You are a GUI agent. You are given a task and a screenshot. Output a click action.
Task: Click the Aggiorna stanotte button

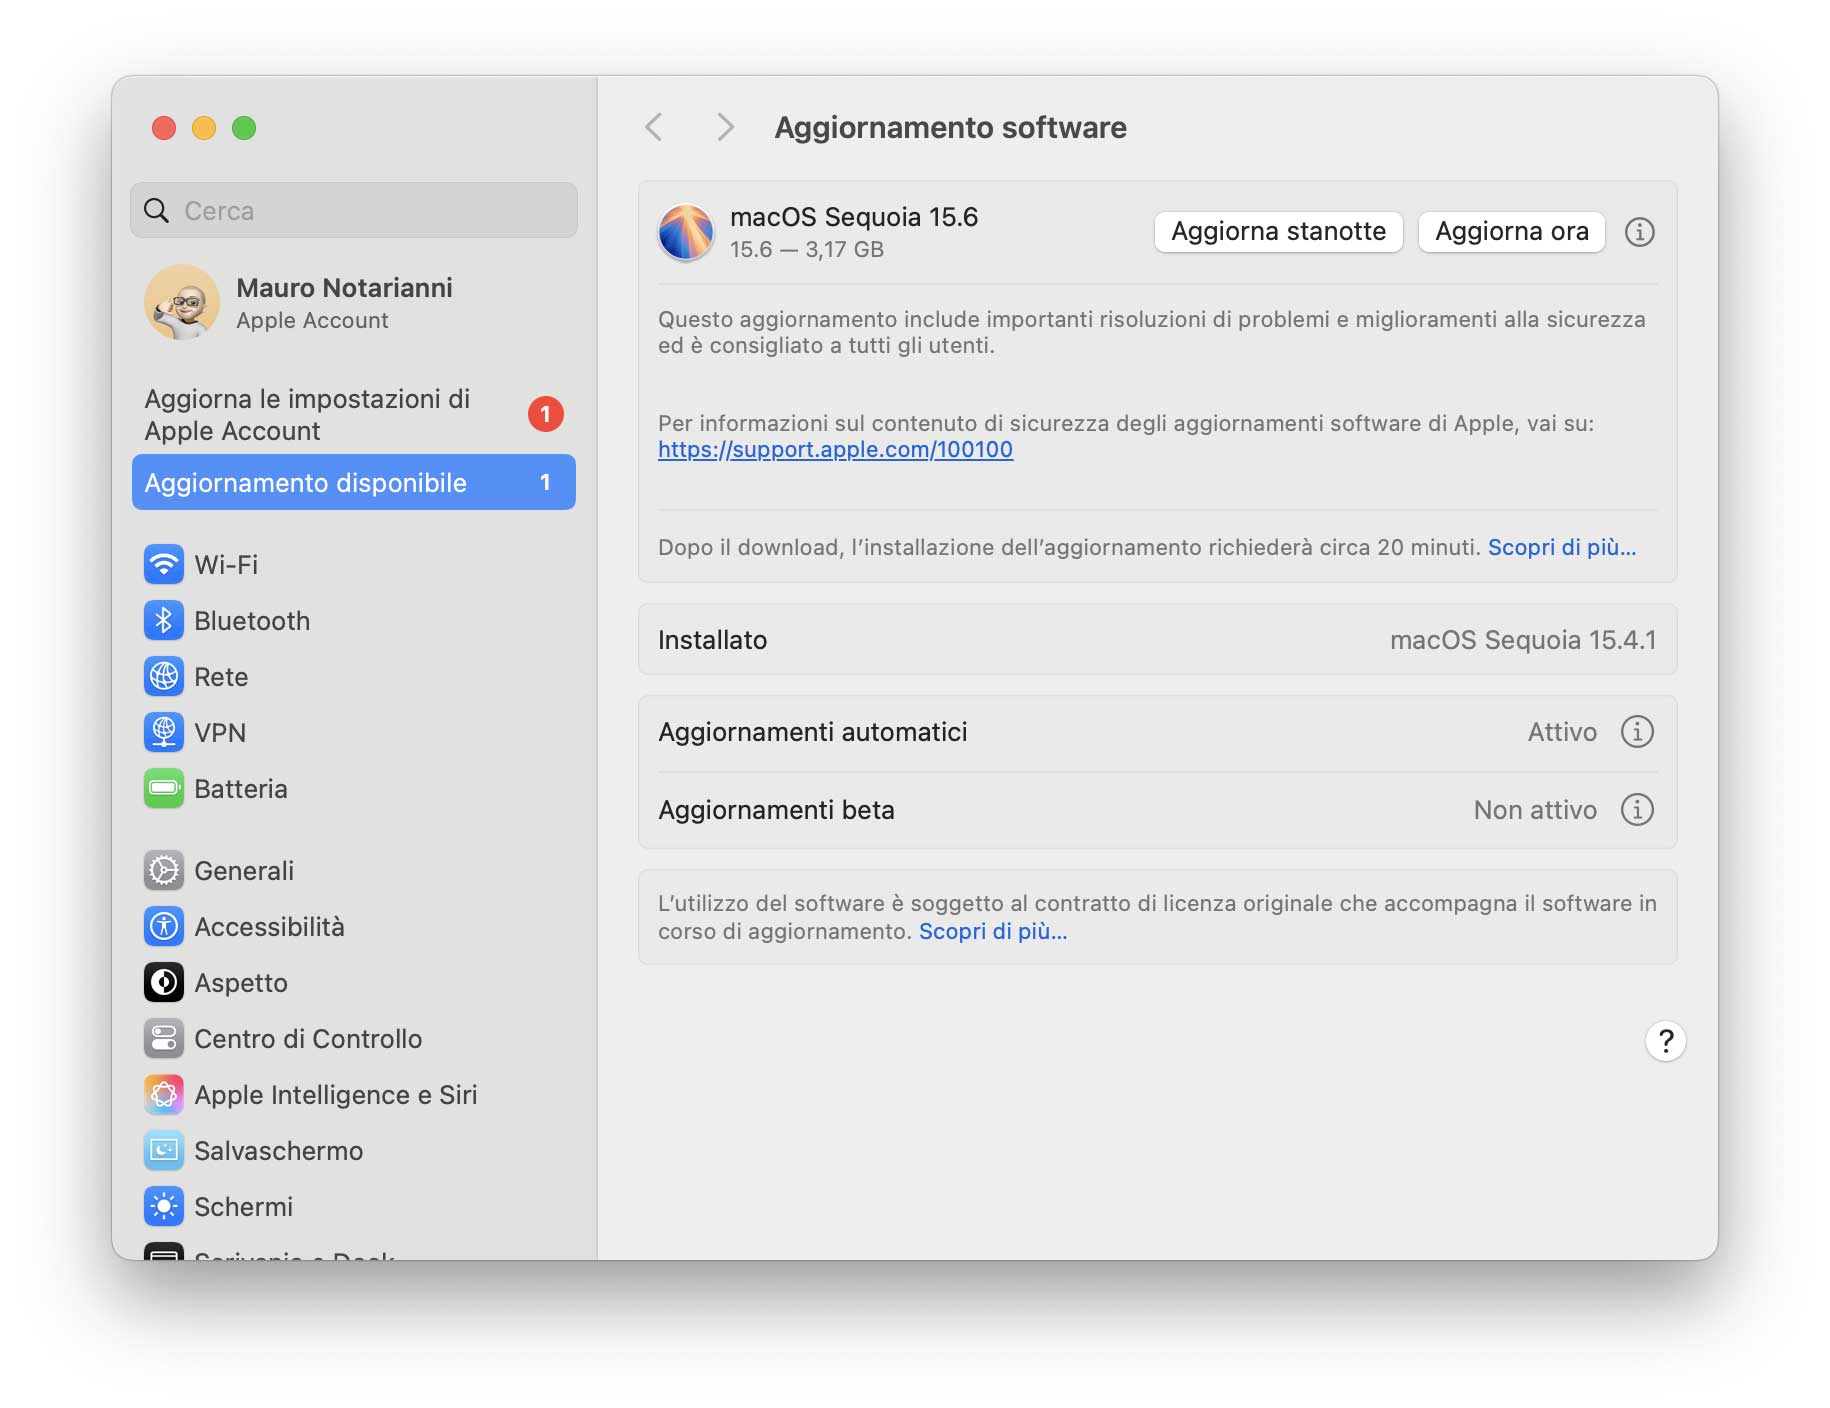[1278, 232]
